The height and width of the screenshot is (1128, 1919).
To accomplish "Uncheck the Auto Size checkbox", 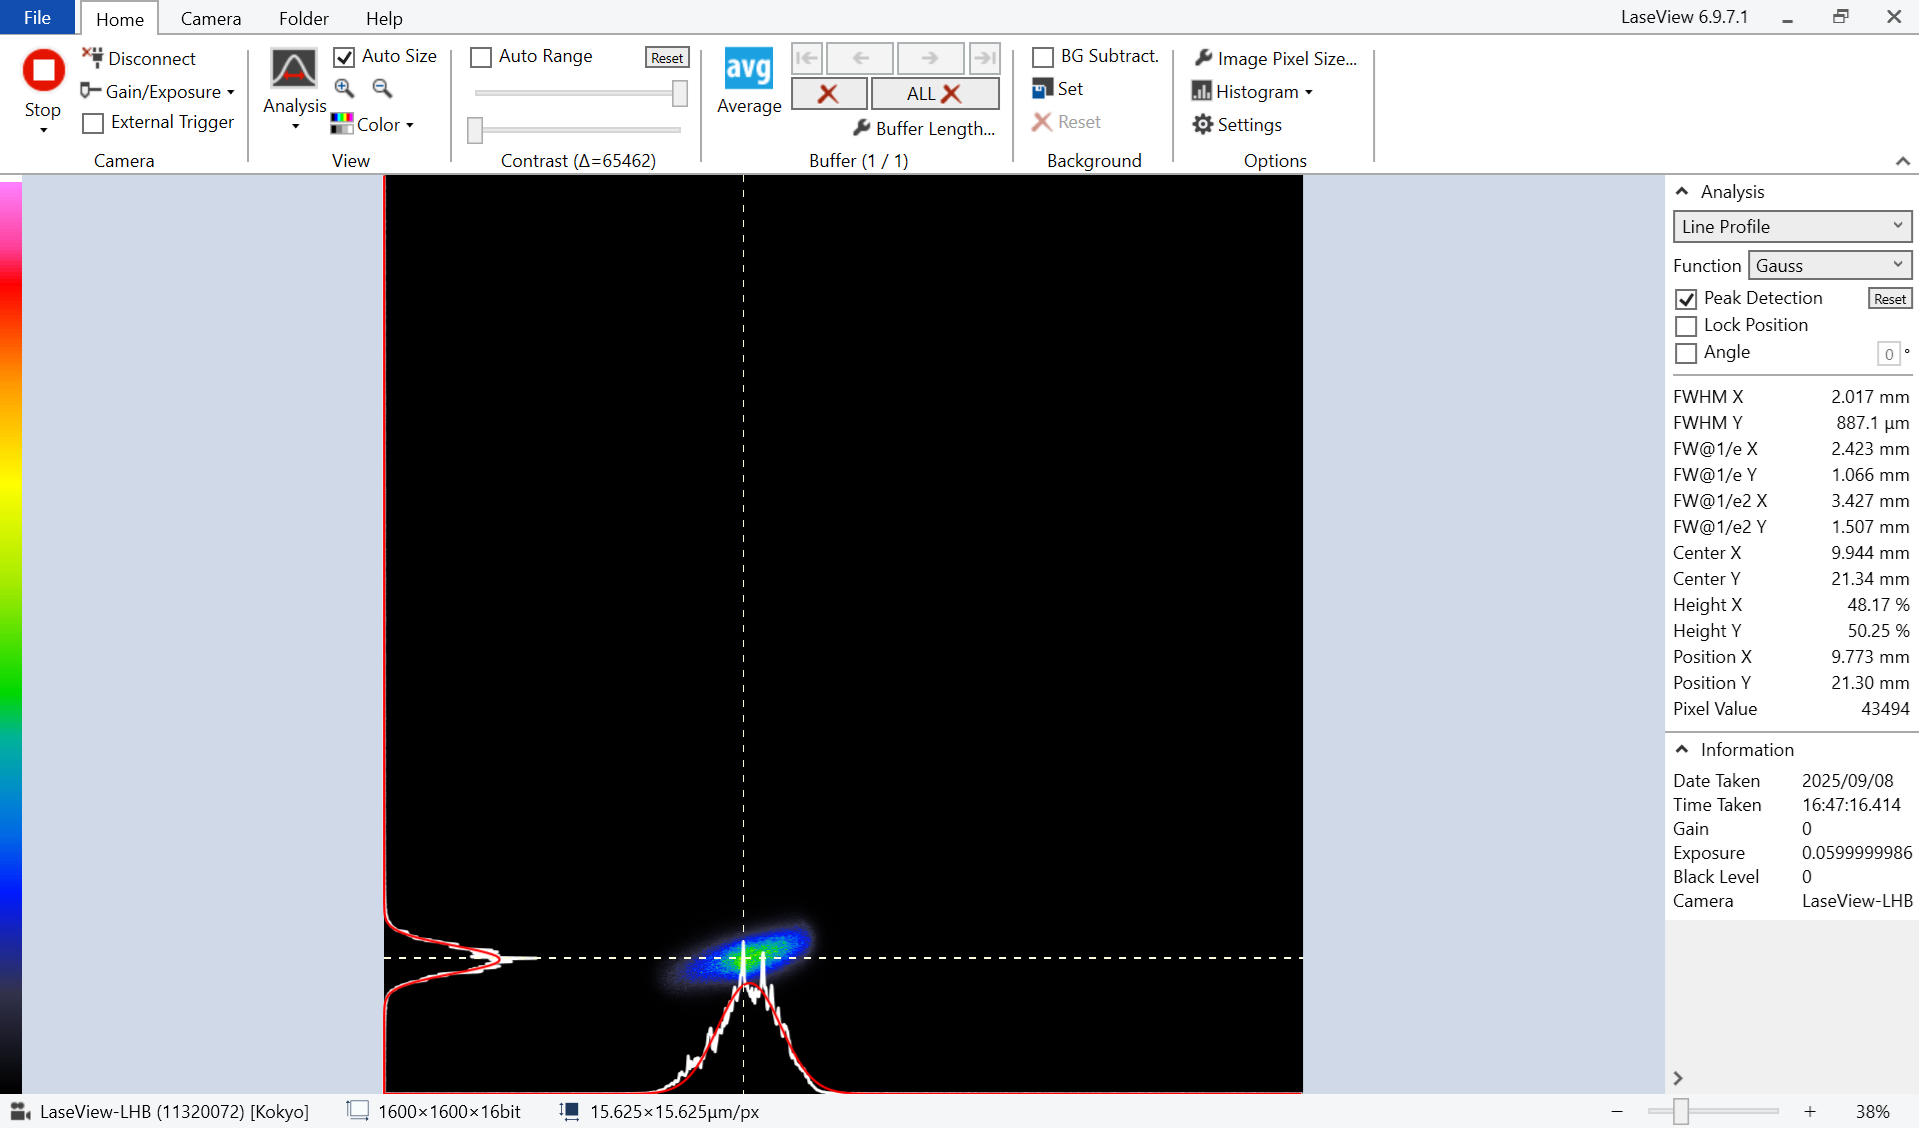I will point(344,57).
